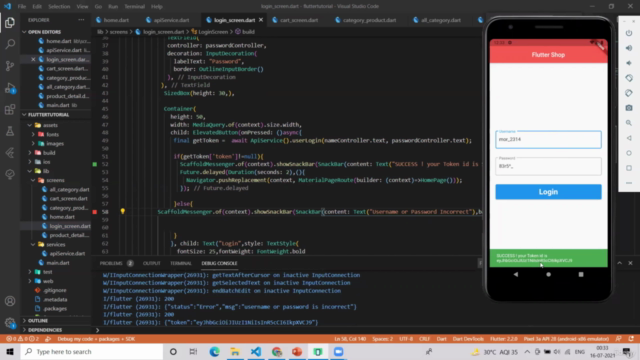
Task: Open the Manage gear settings
Action: pyautogui.click(x=10, y=323)
